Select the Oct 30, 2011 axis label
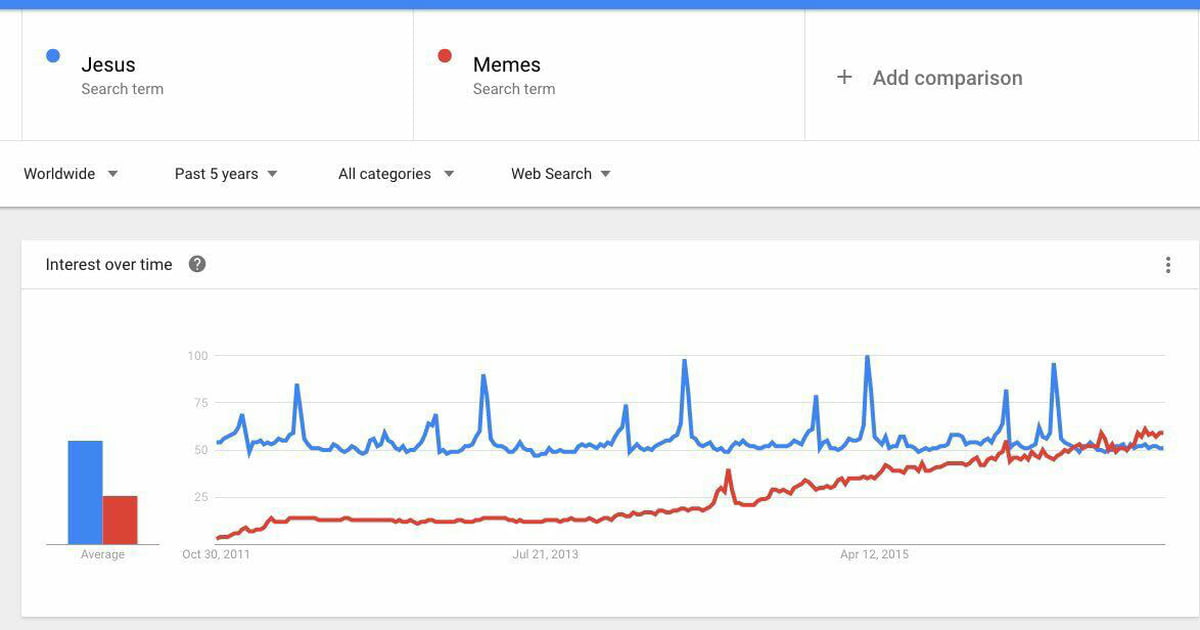The image size is (1200, 630). (x=216, y=554)
